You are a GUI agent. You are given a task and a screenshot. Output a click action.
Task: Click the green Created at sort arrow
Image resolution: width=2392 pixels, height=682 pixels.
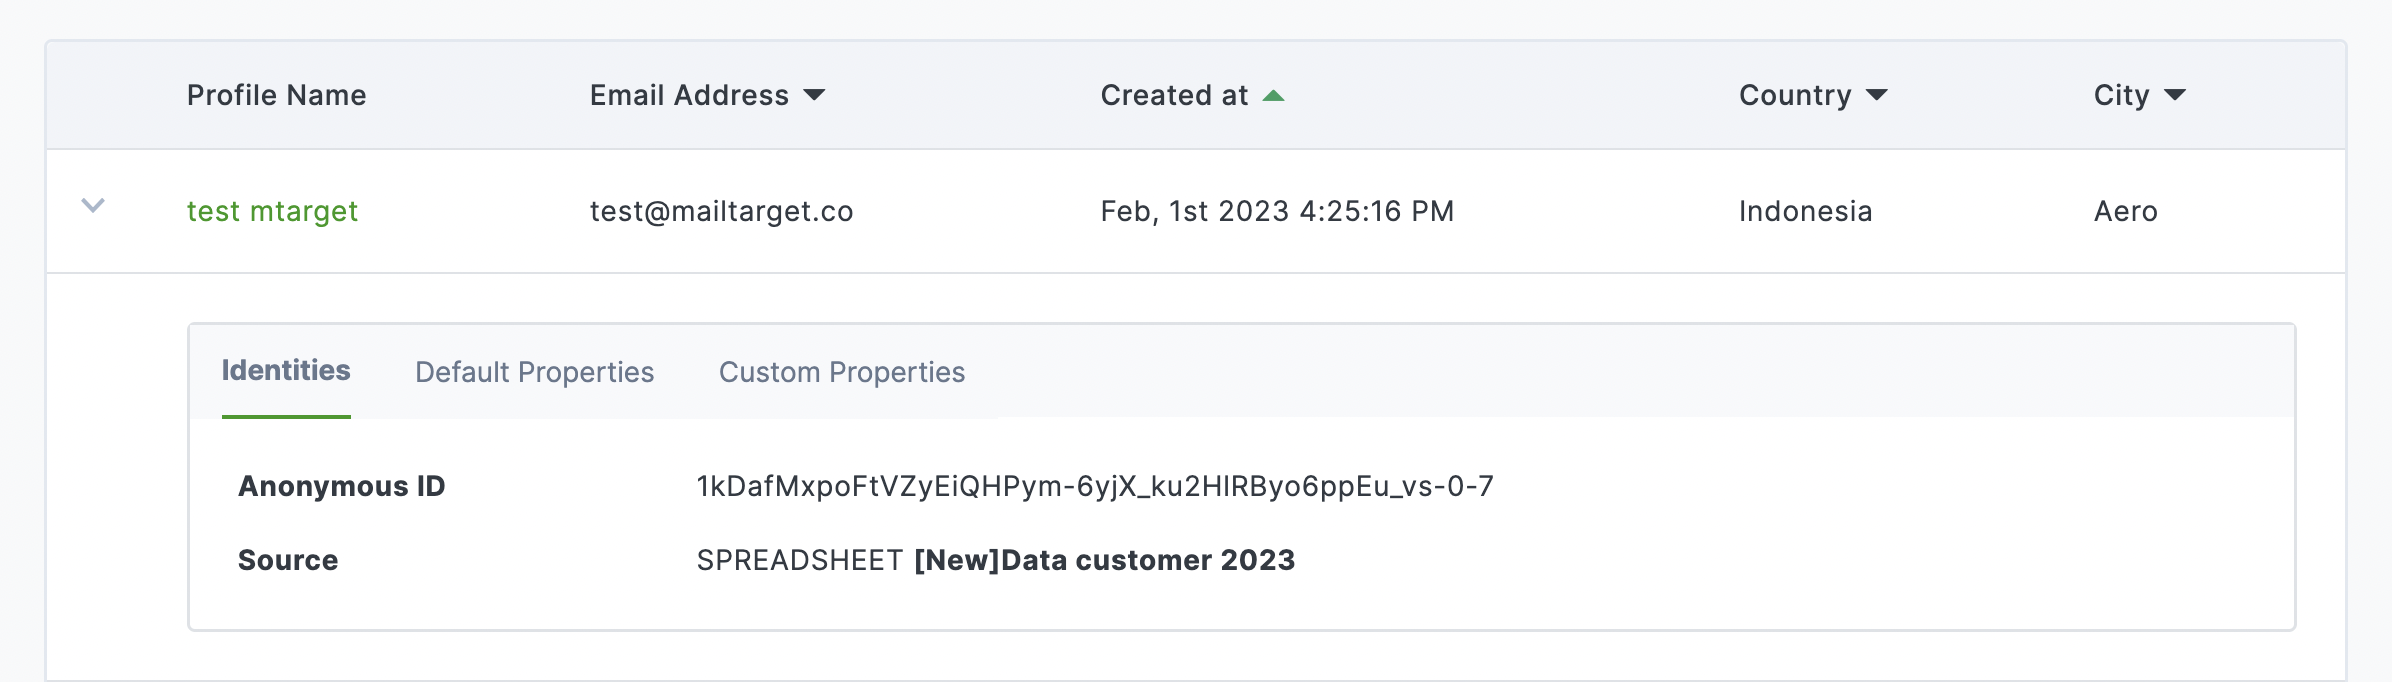pyautogui.click(x=1273, y=96)
